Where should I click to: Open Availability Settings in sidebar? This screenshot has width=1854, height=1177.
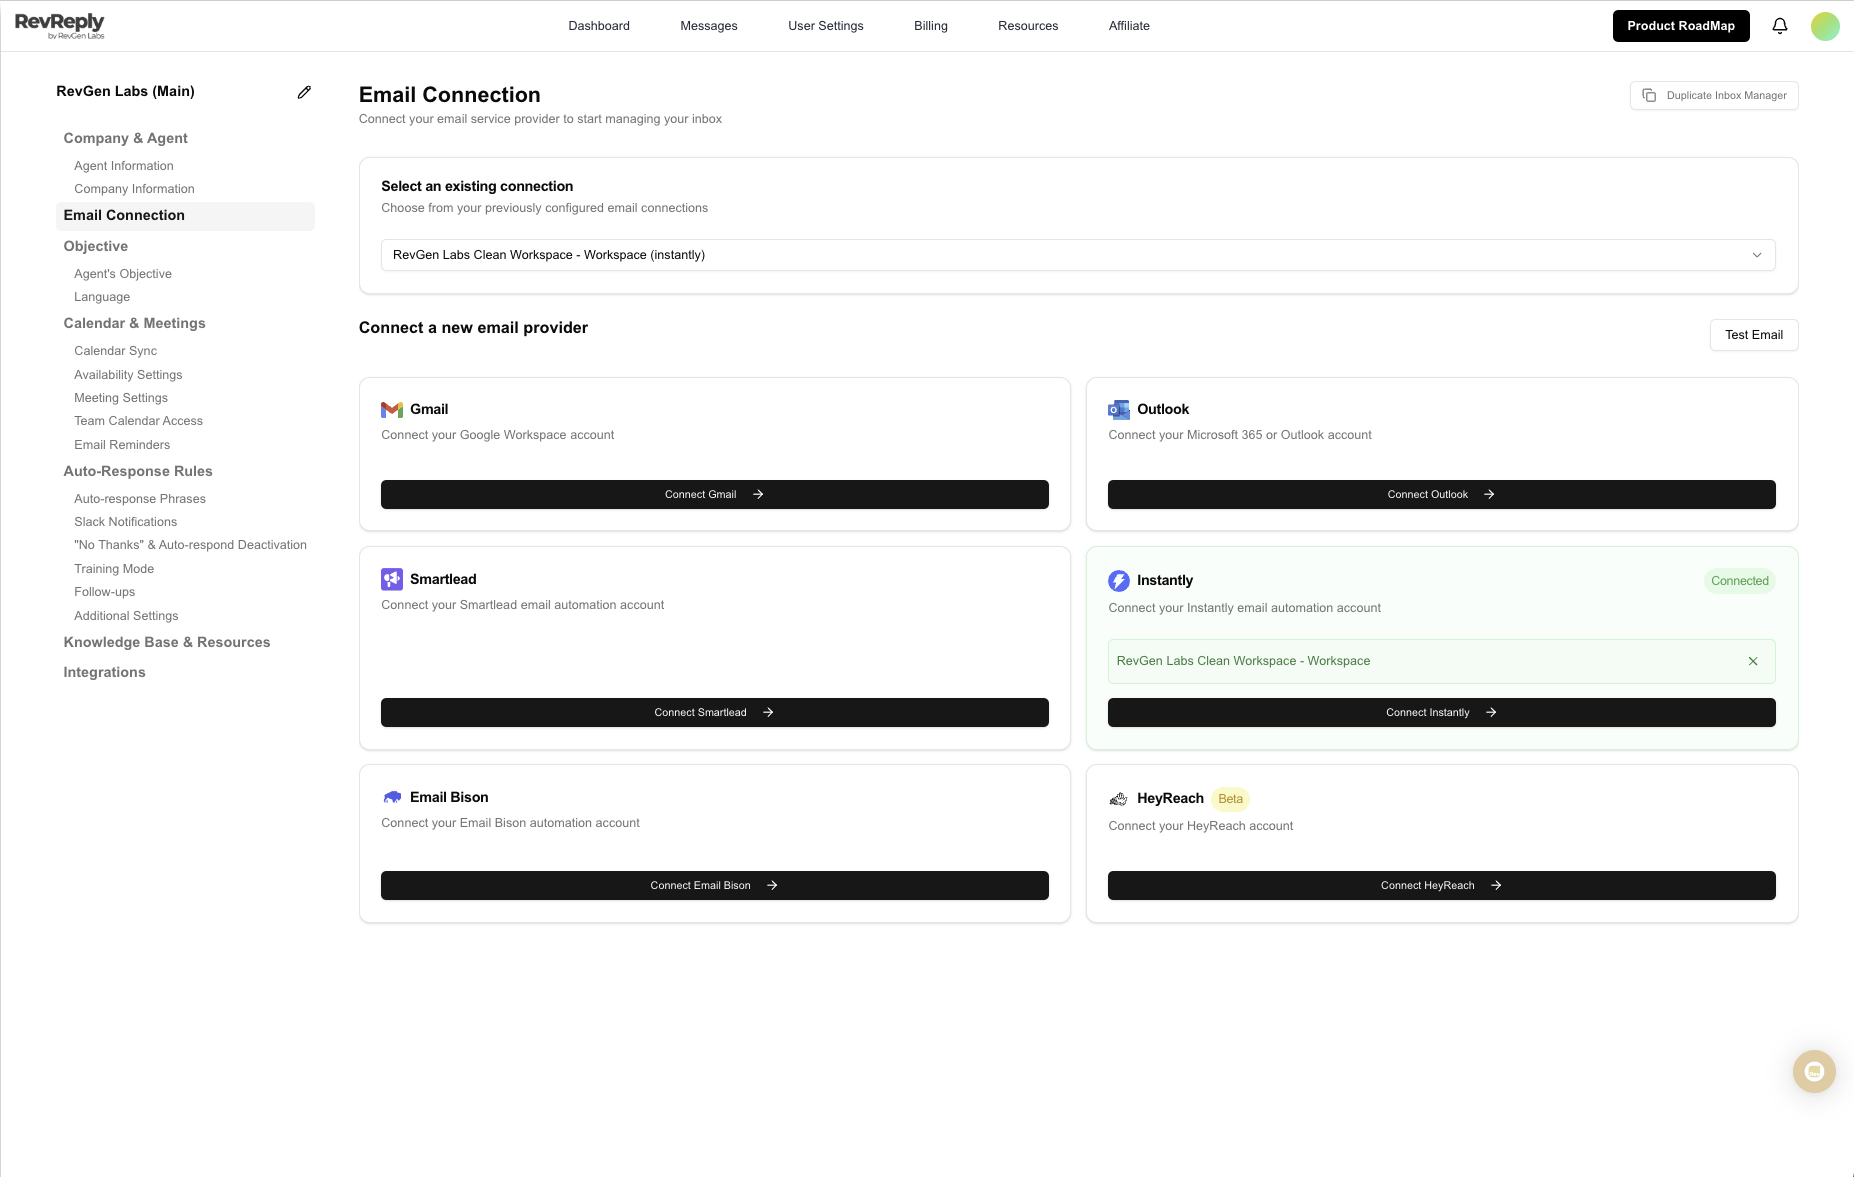(x=128, y=375)
